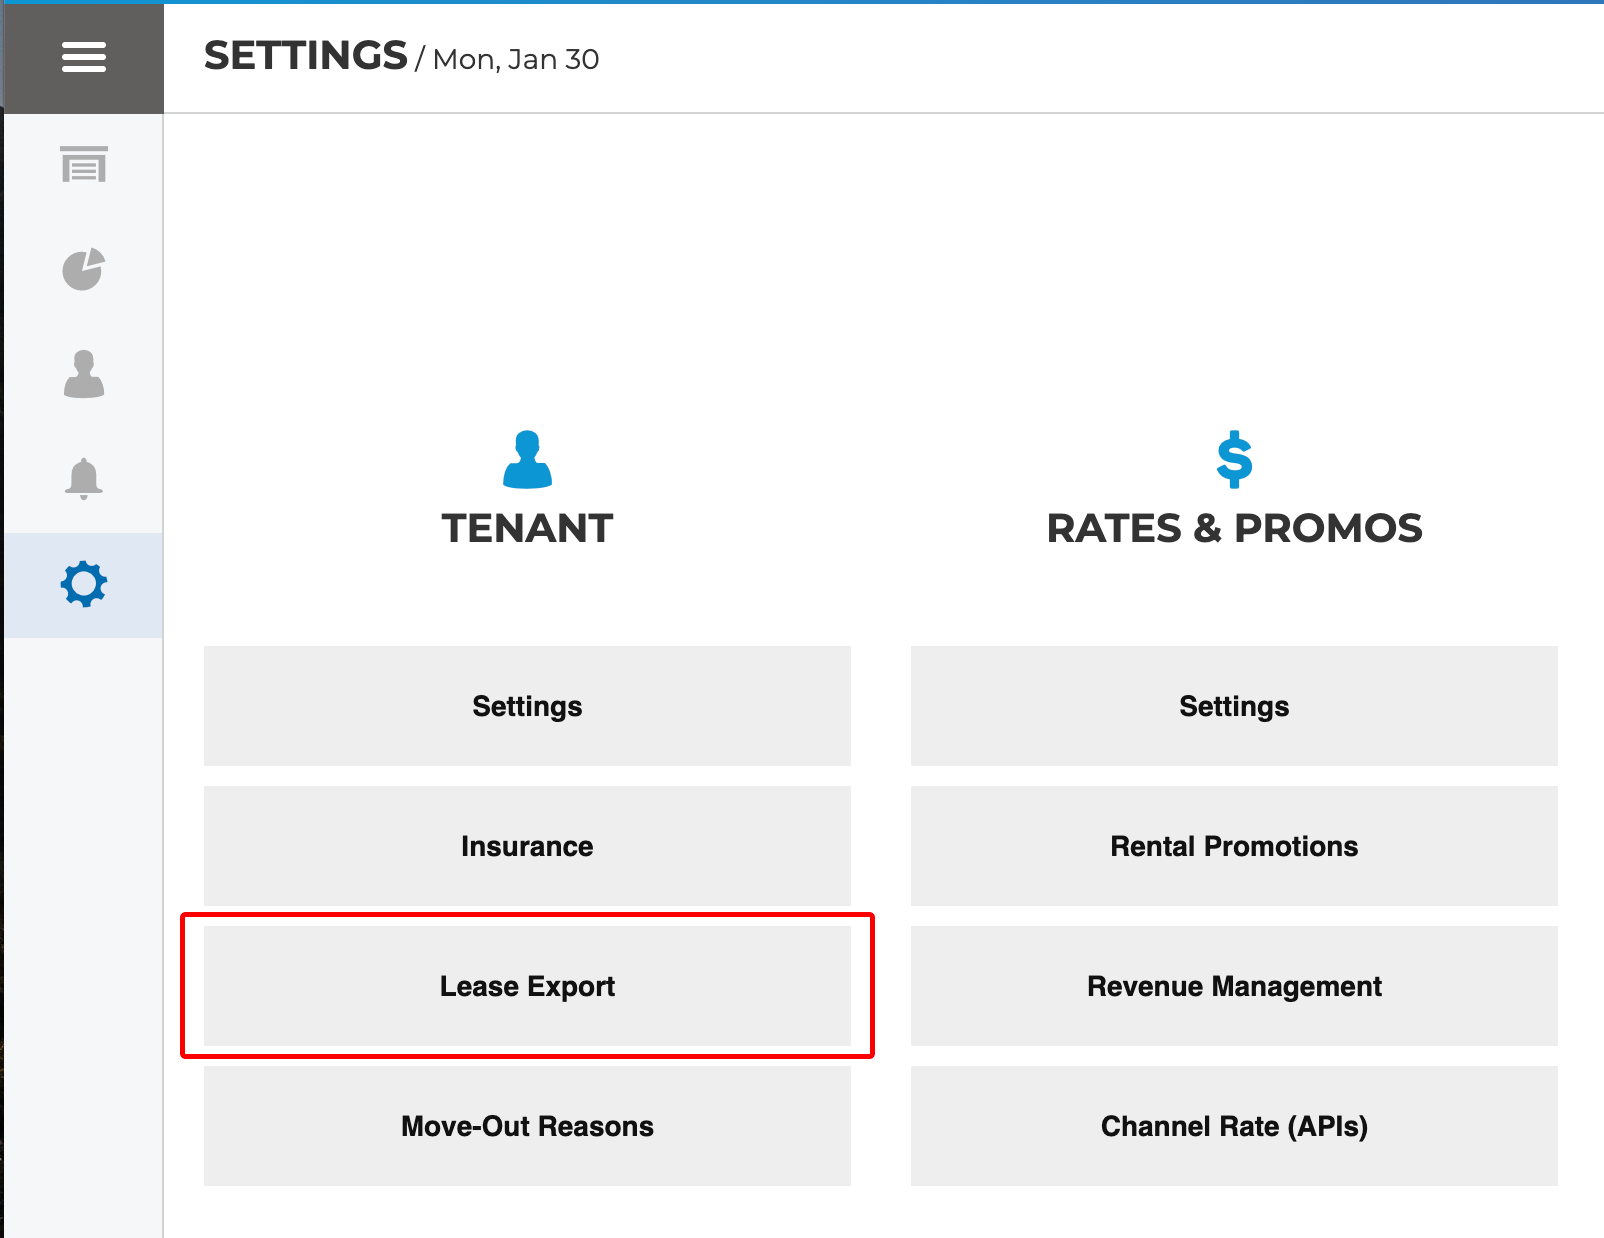
Task: Click the RATES & PROMOS heading
Action: 1234,528
